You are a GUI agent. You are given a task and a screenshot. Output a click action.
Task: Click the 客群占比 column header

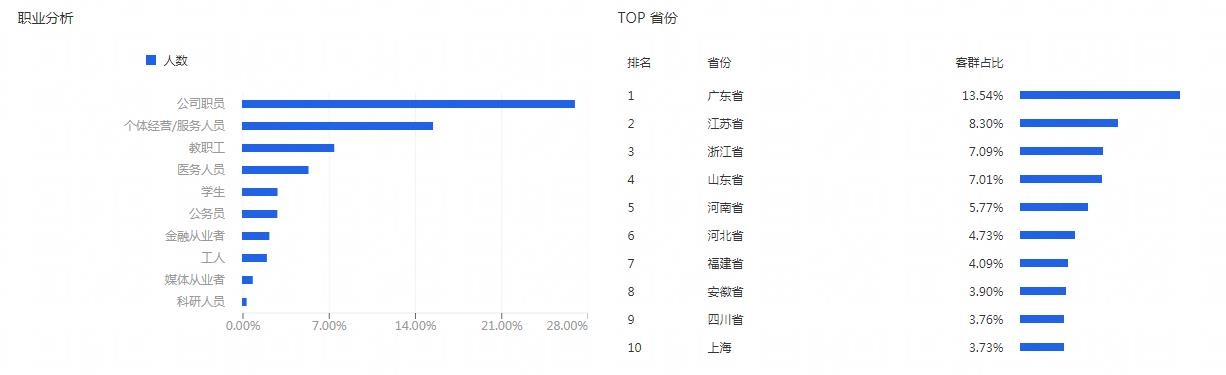pyautogui.click(x=980, y=63)
